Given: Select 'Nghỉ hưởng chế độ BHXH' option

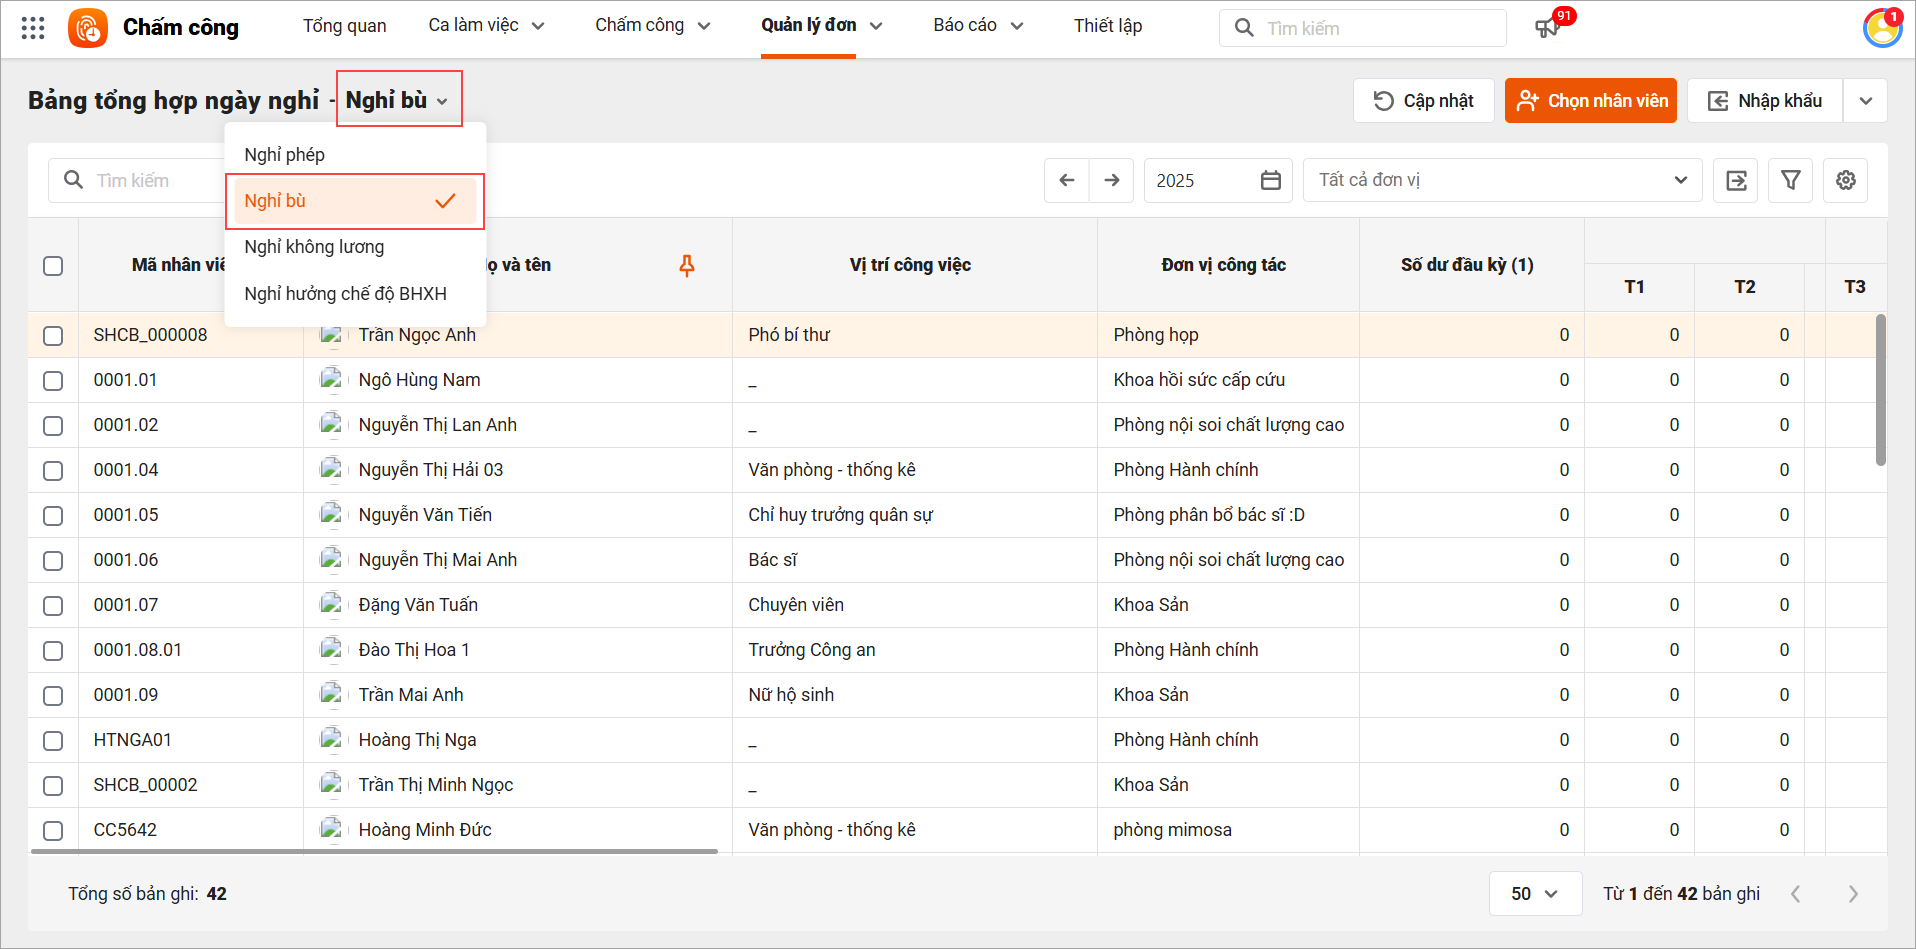Looking at the screenshot, I should (345, 294).
